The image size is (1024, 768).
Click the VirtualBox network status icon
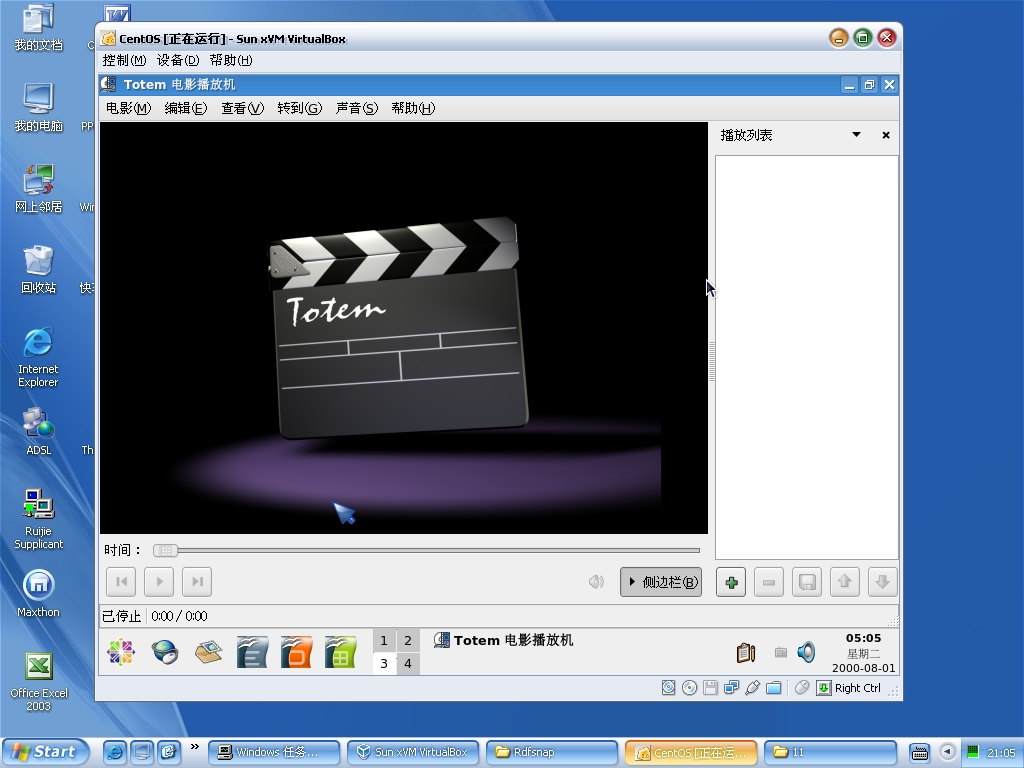[731, 688]
